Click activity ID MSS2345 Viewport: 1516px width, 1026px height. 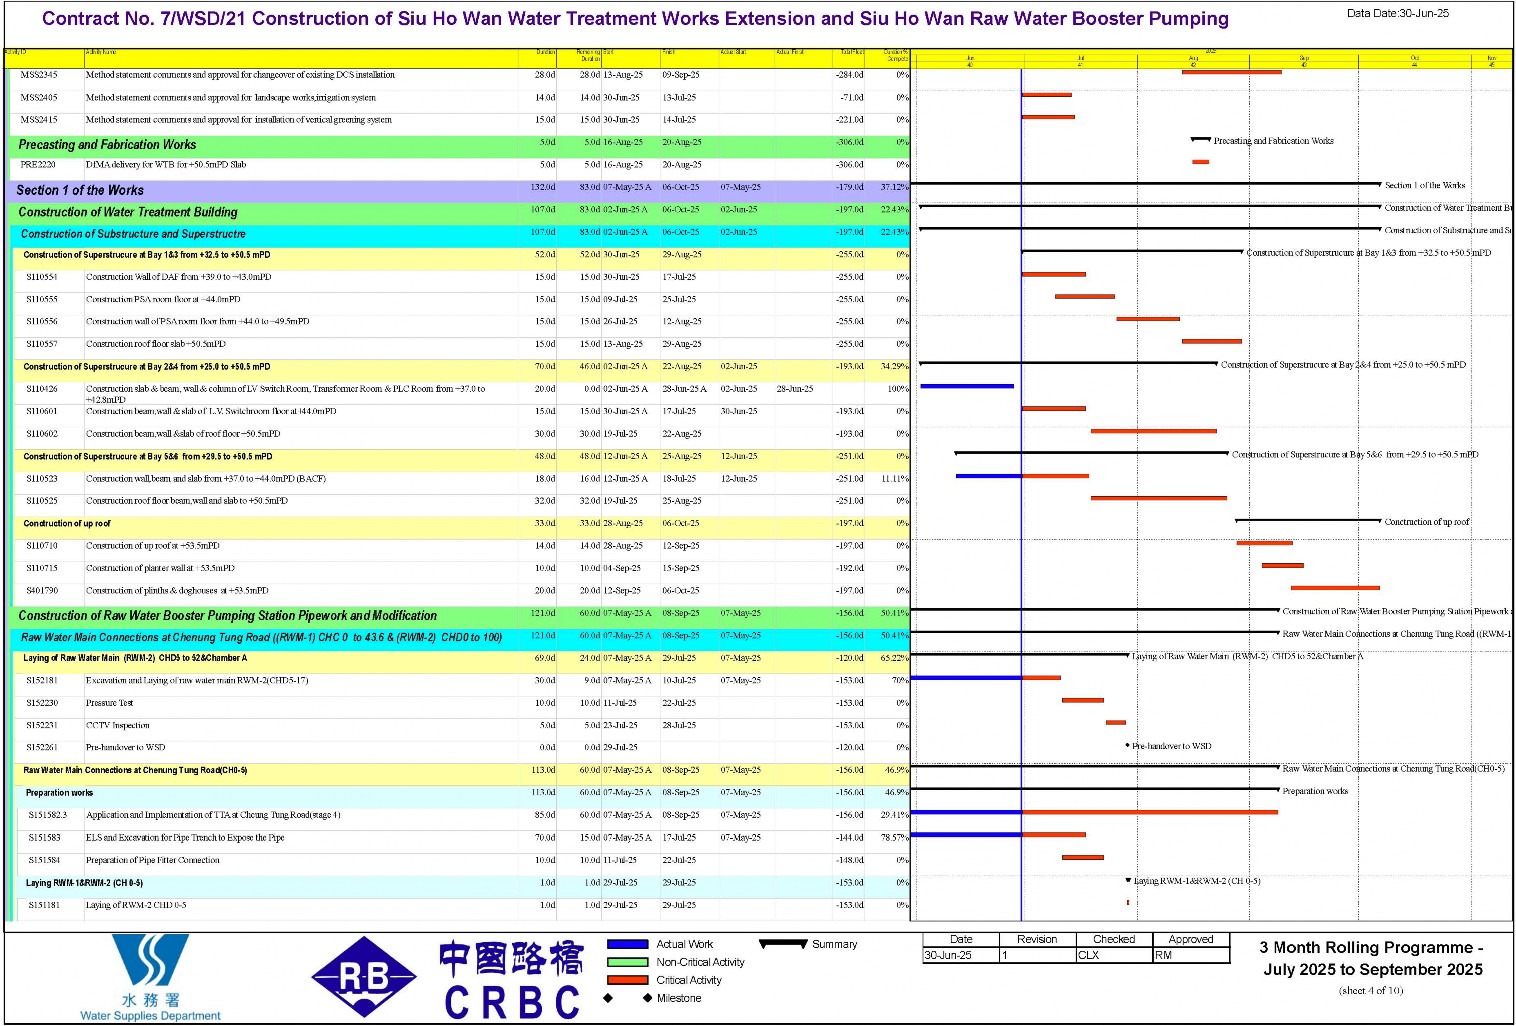(x=39, y=75)
